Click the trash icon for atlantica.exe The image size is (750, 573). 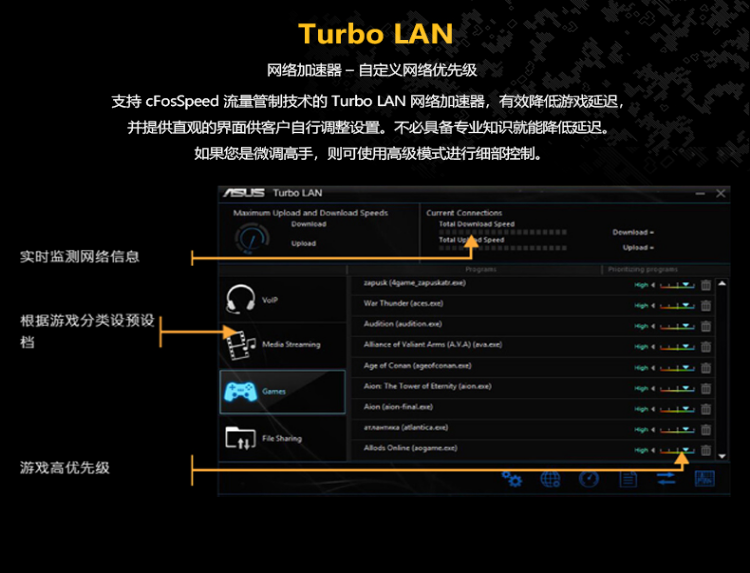point(706,430)
